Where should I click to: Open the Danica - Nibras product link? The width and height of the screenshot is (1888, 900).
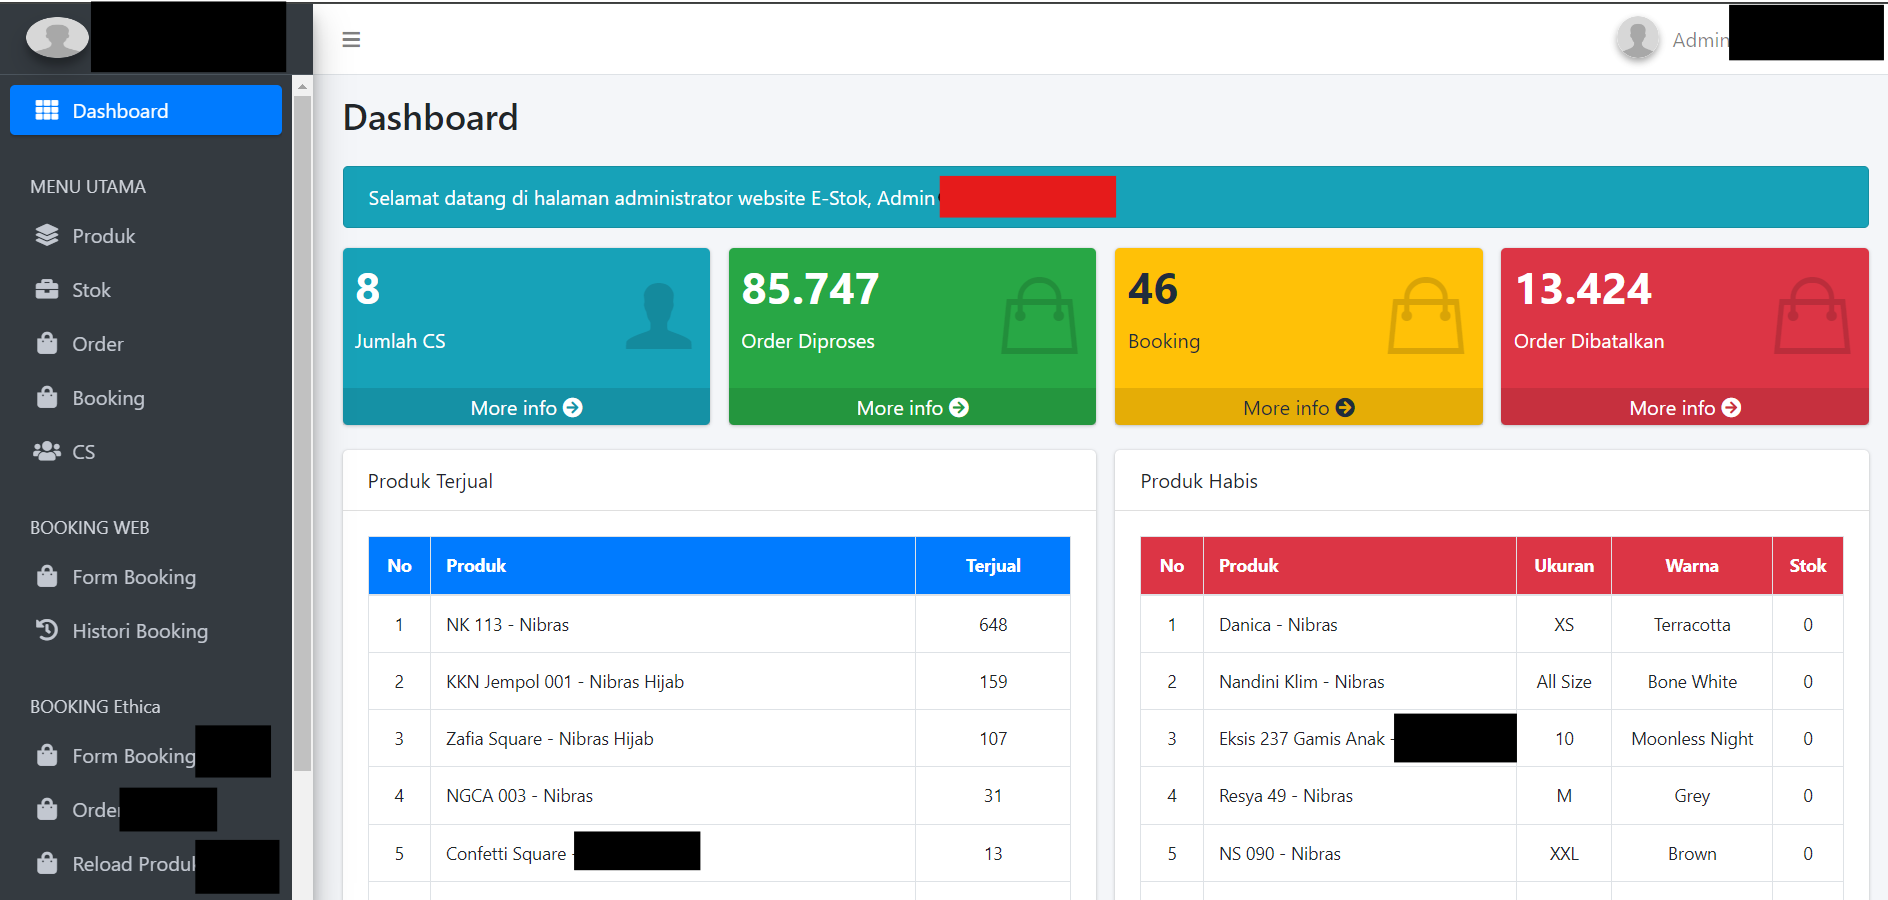pyautogui.click(x=1277, y=624)
